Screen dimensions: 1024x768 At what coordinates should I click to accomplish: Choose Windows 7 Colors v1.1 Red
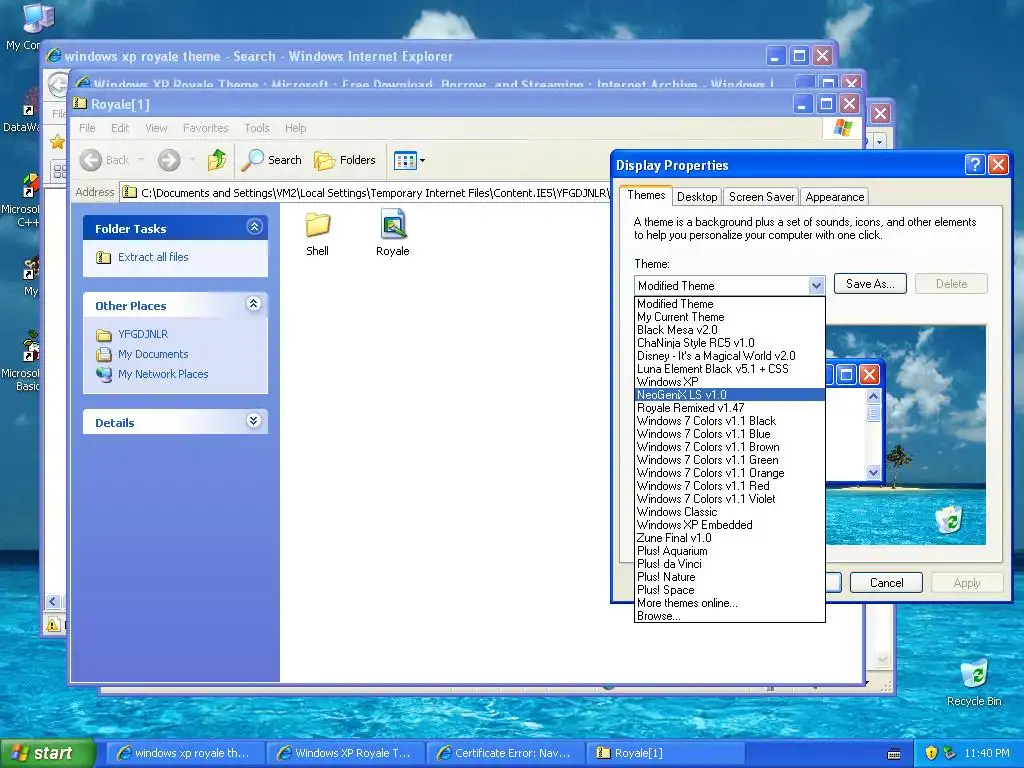coord(729,486)
